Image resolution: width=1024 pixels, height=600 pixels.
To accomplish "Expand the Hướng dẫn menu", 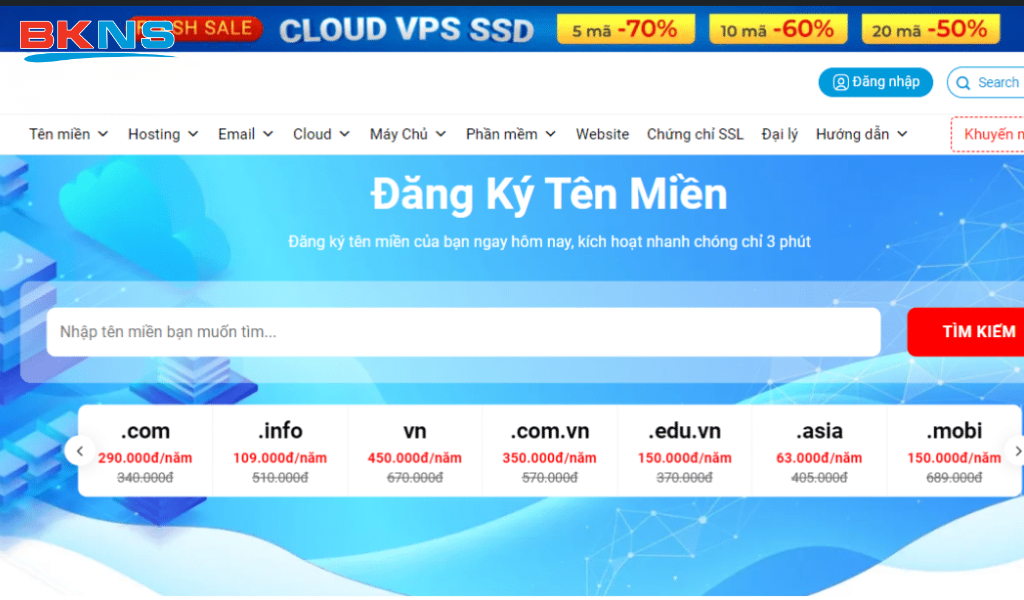I will click(x=862, y=134).
